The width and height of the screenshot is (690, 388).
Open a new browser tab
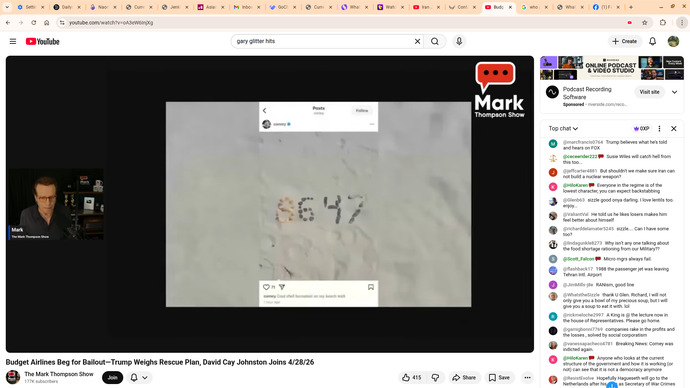[631, 7]
